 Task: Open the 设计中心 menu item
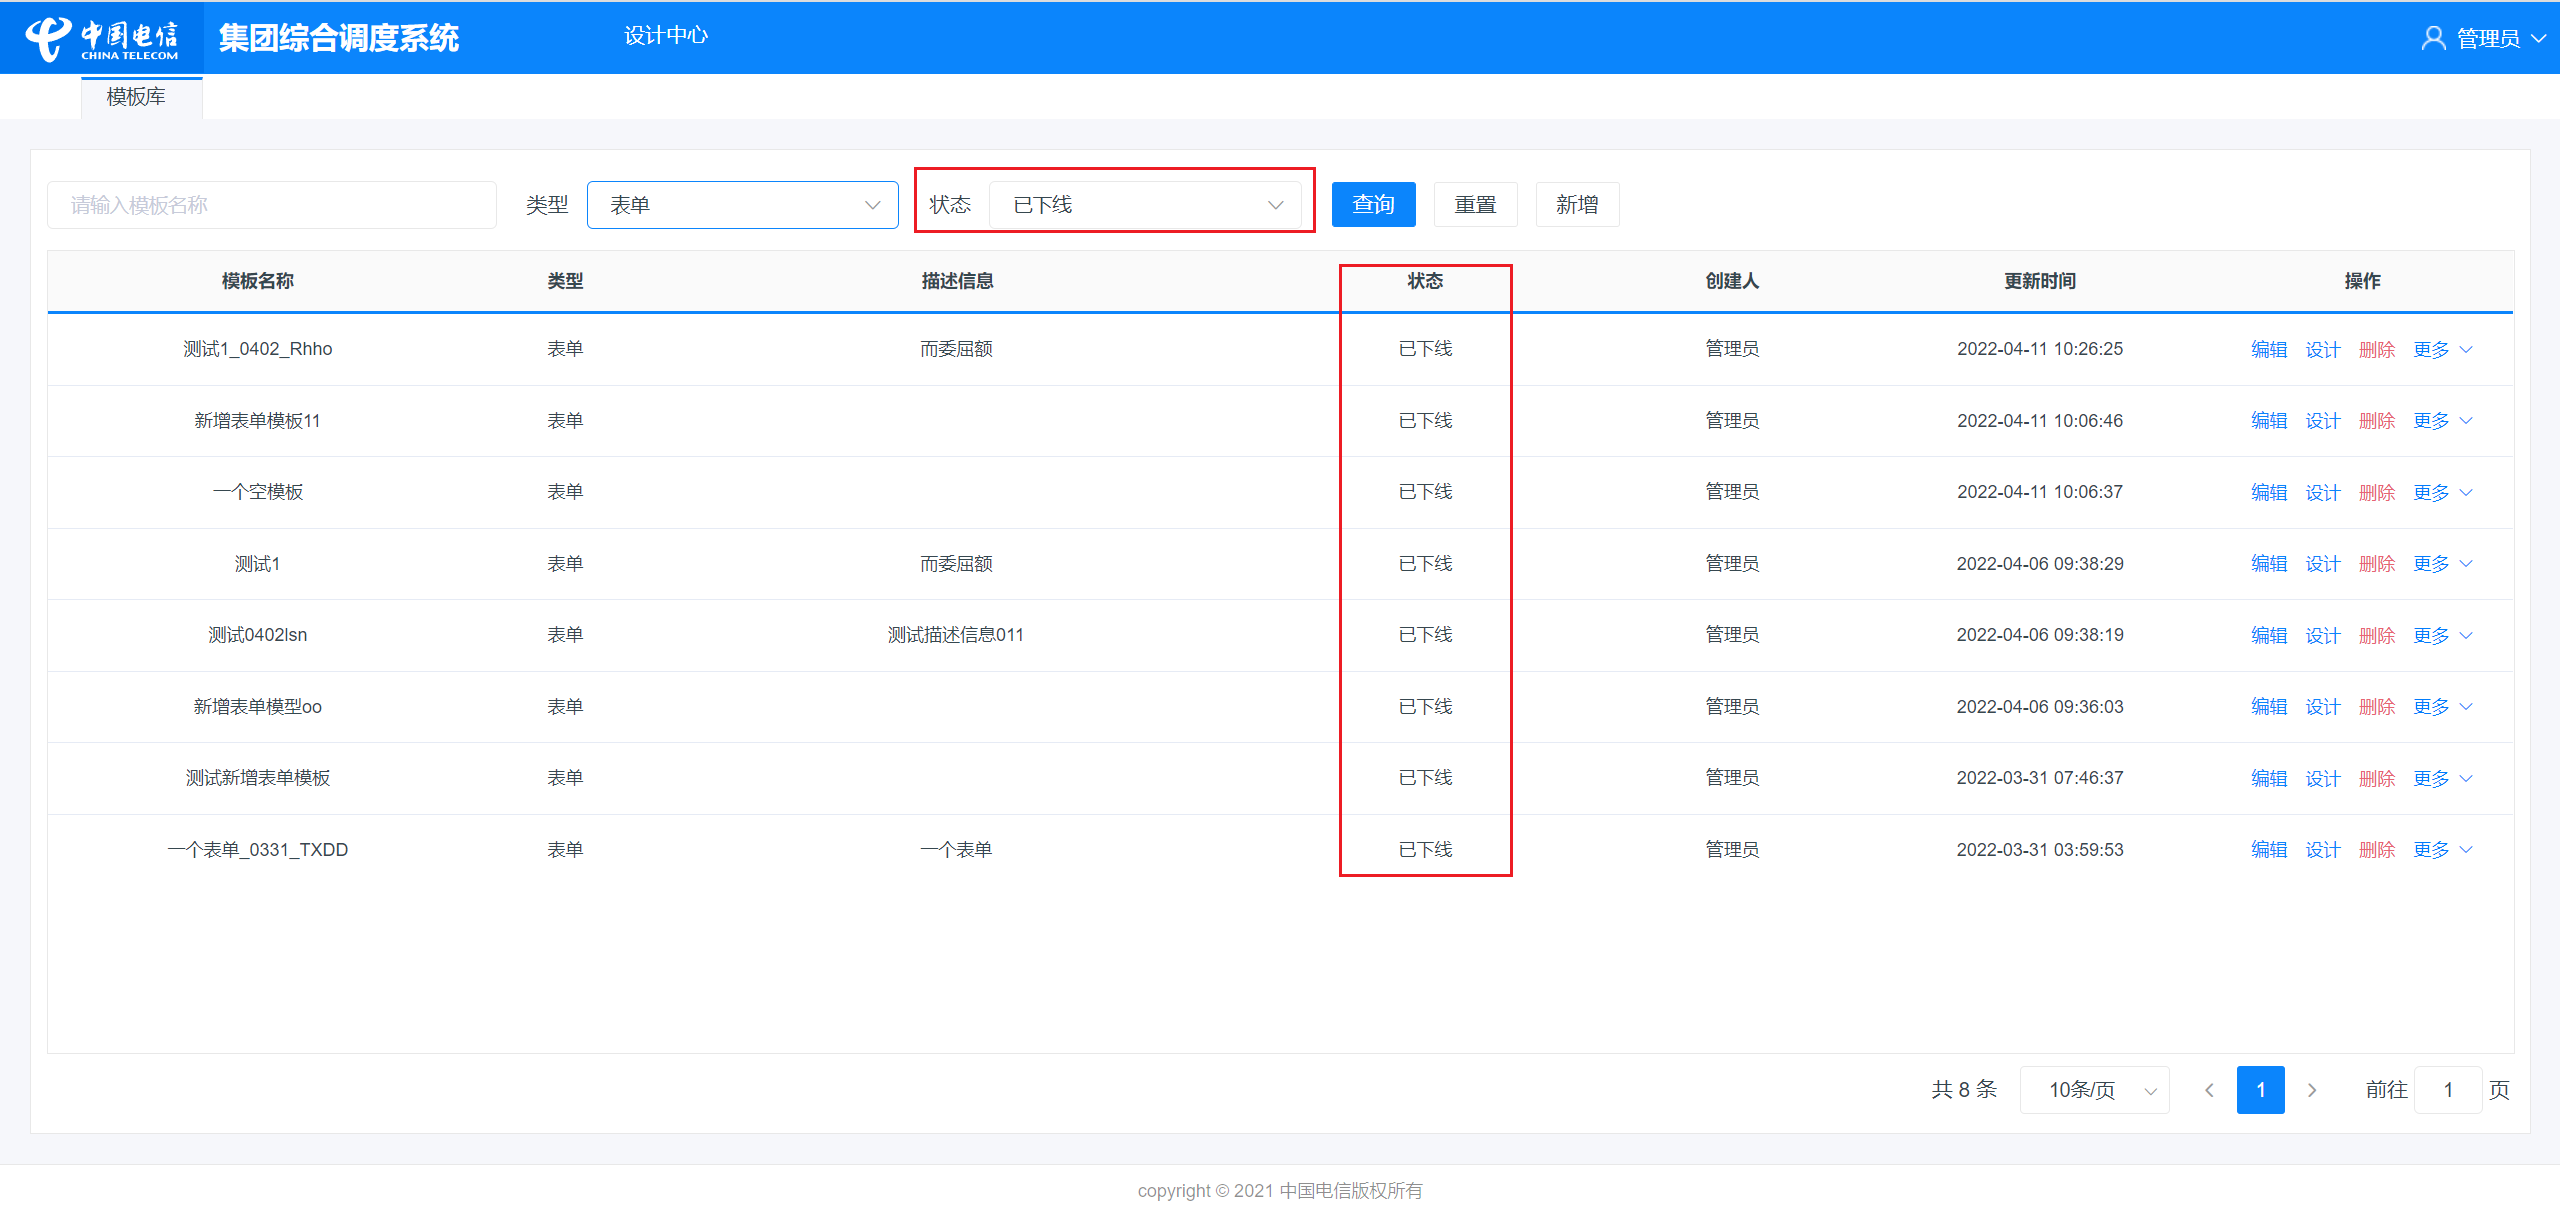(x=665, y=36)
